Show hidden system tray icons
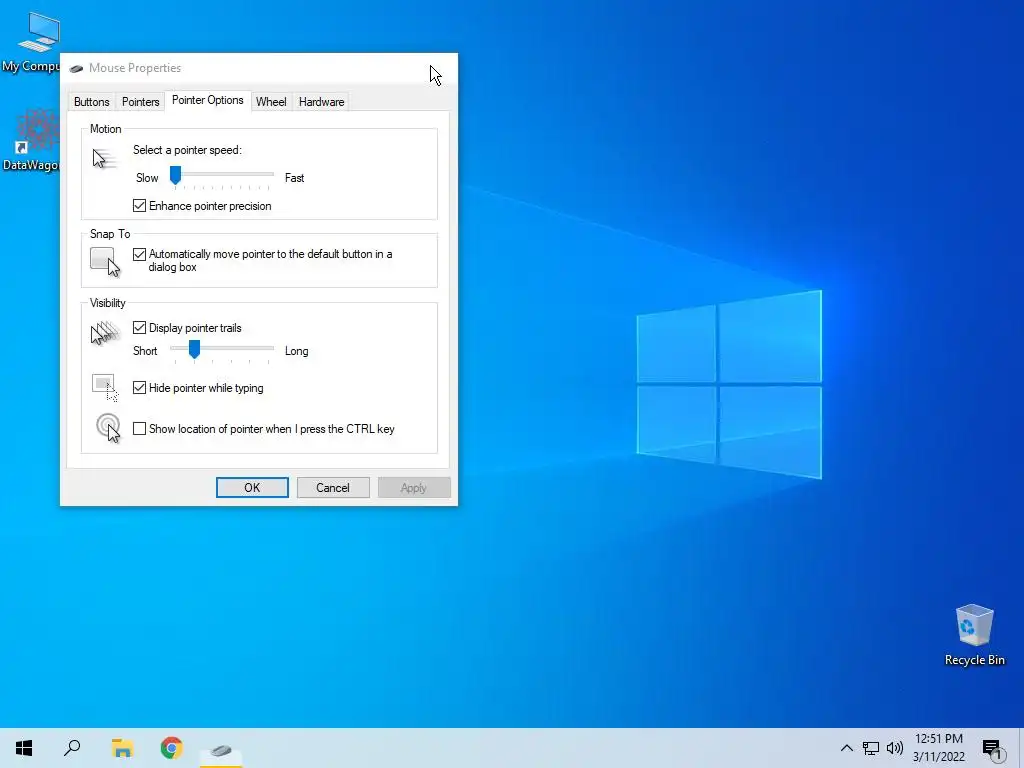Viewport: 1024px width, 768px height. click(846, 748)
